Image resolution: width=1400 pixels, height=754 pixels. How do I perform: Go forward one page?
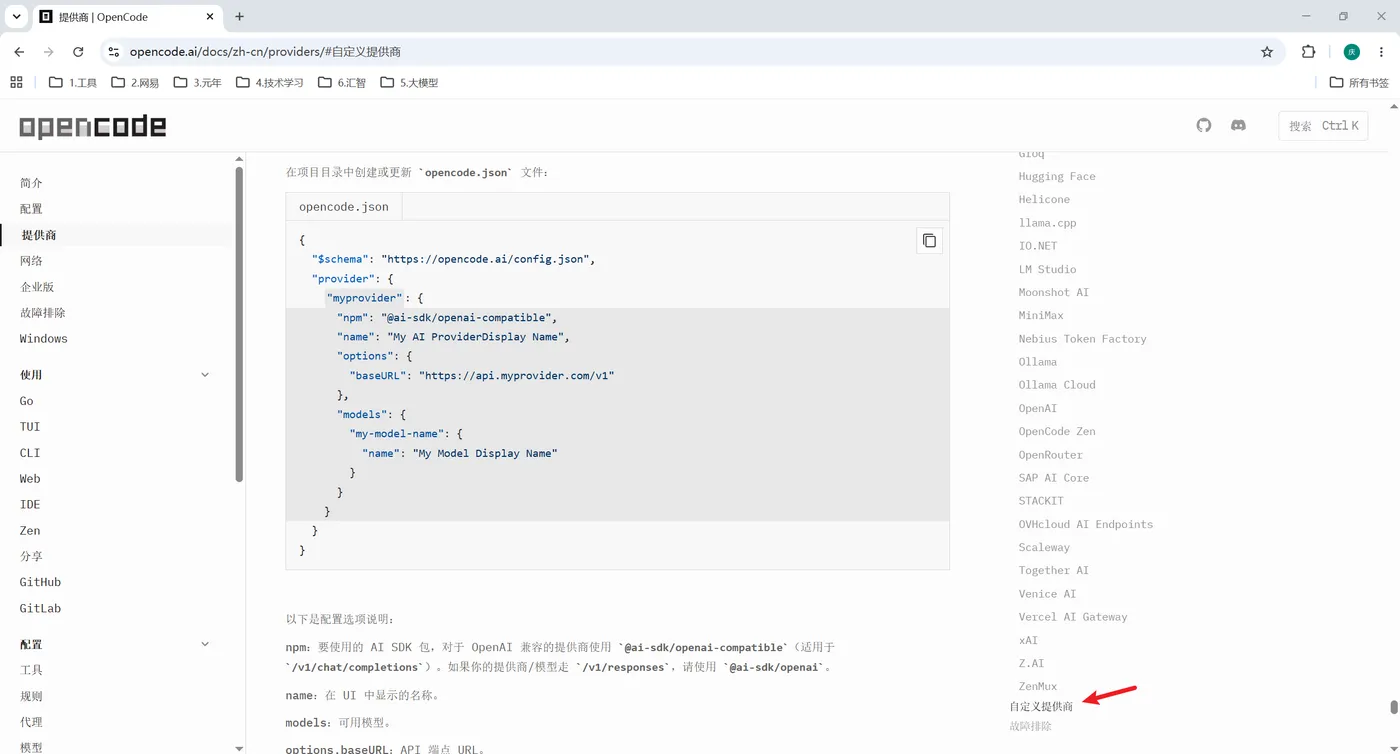pos(48,52)
